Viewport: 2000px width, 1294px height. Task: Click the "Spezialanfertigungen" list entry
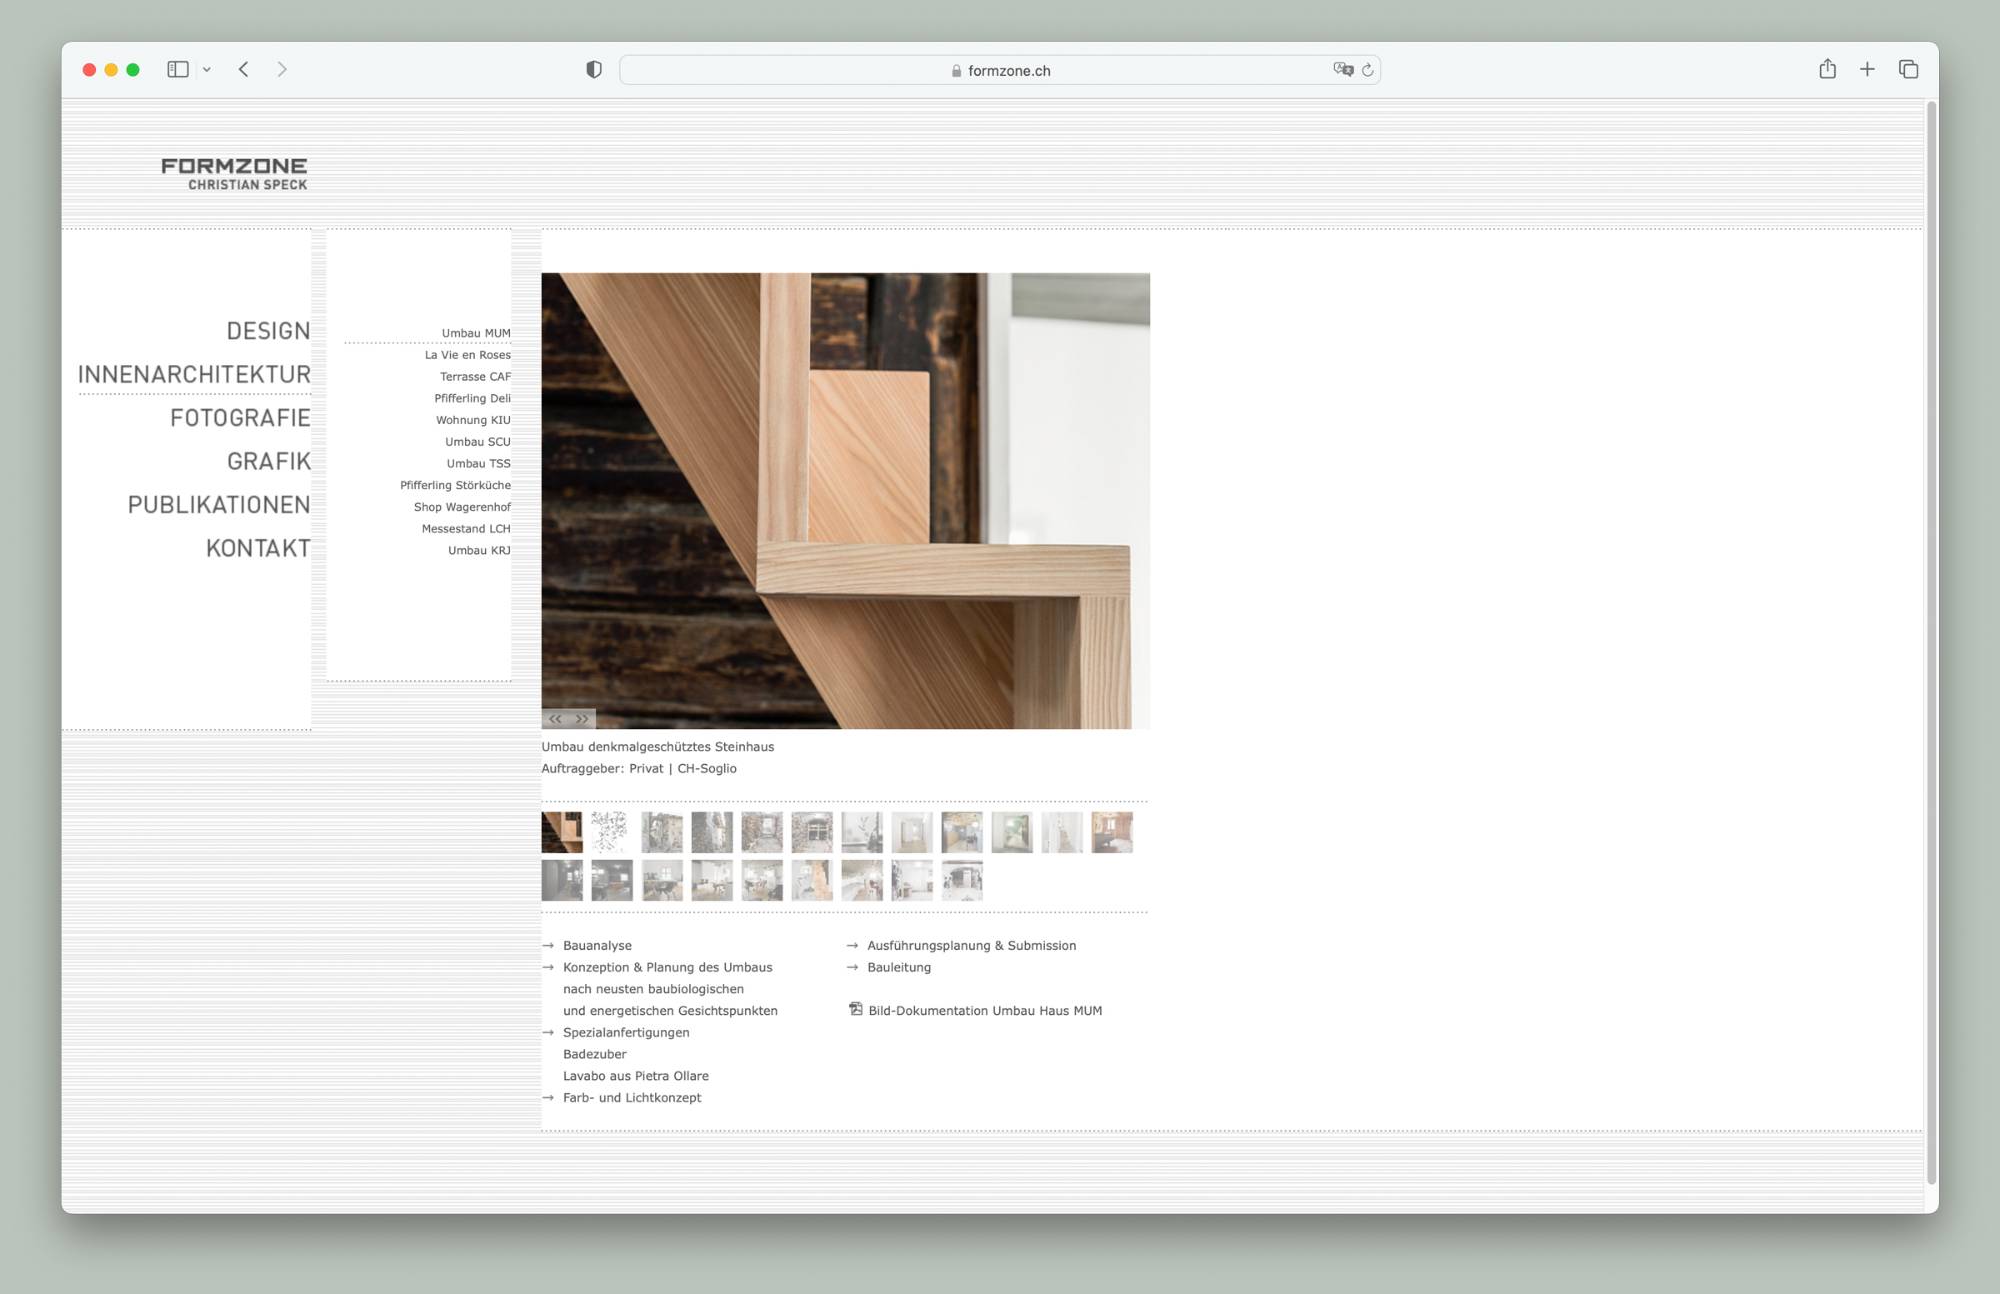[x=626, y=1033]
